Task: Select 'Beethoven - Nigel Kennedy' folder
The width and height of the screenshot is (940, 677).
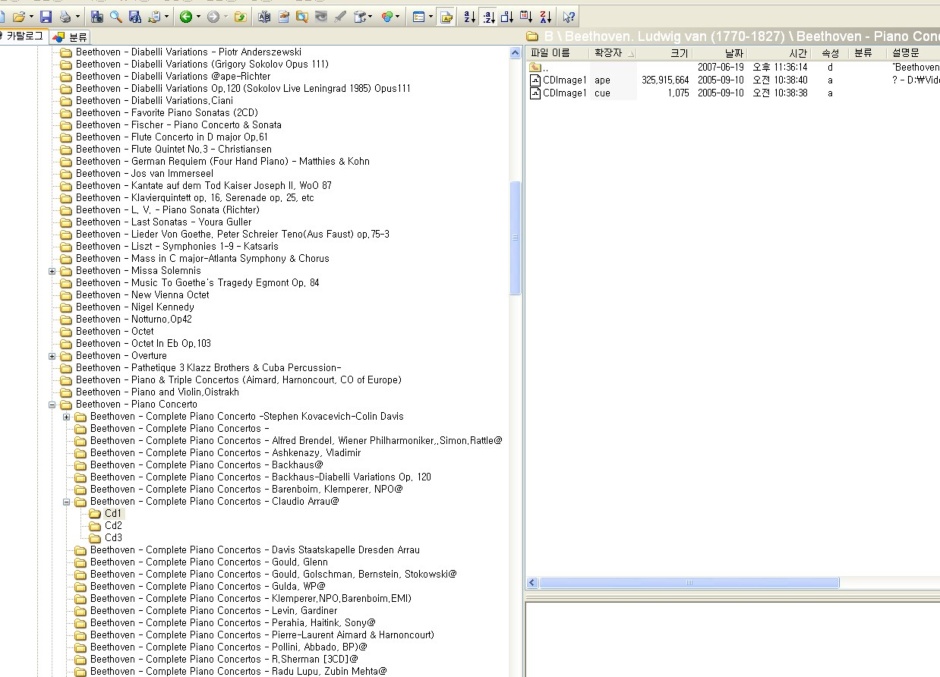Action: pyautogui.click(x=135, y=307)
